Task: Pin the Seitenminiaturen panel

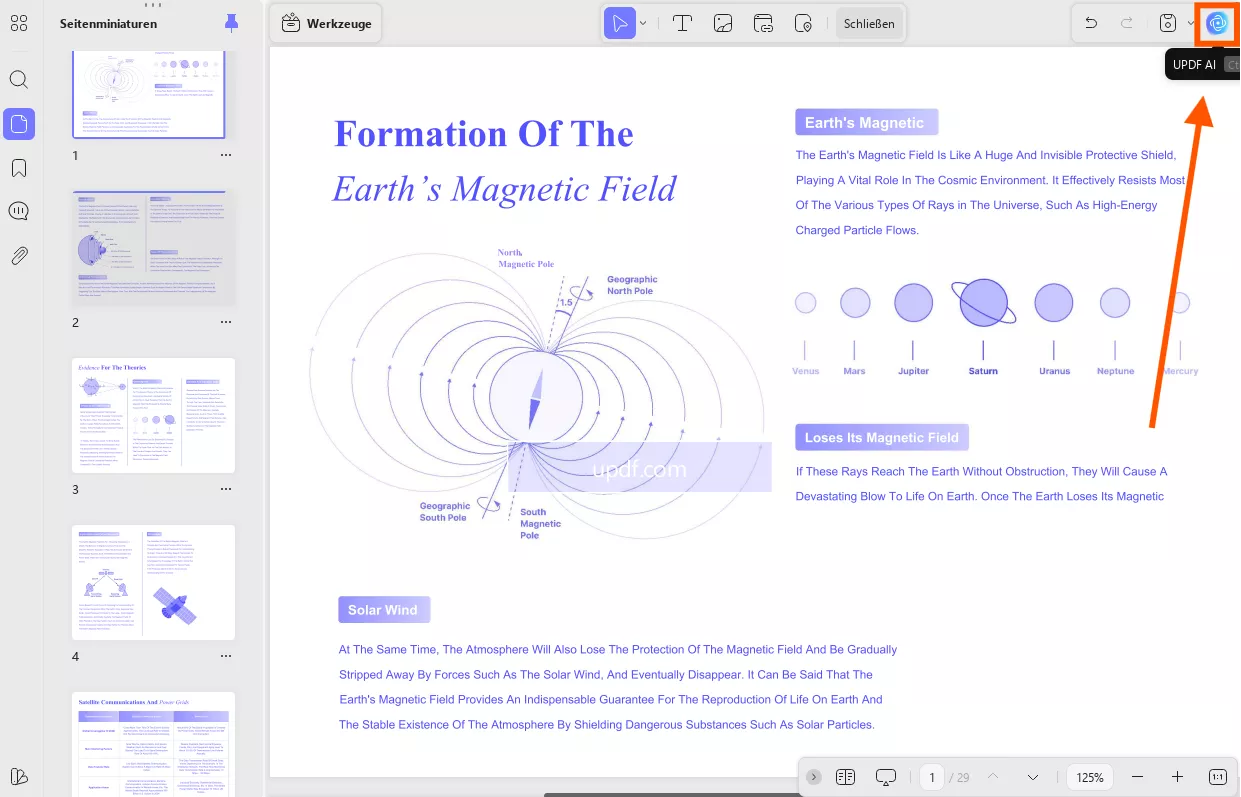Action: click(232, 23)
